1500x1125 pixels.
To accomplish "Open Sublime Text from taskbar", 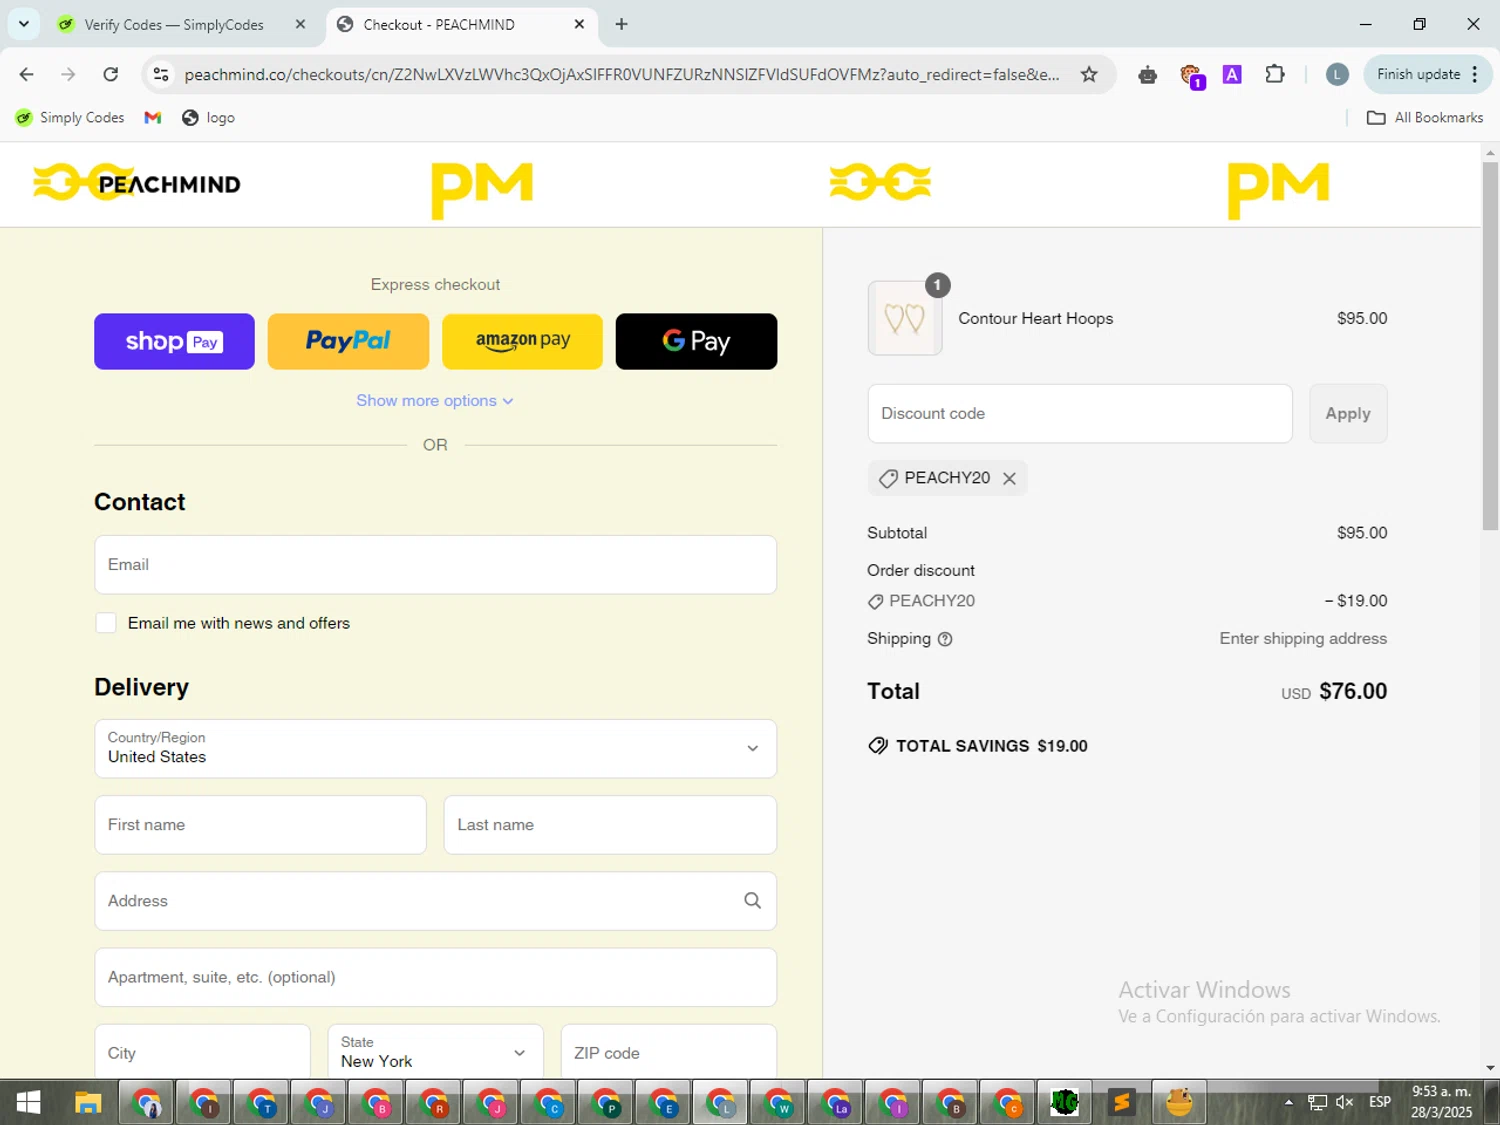I will pos(1122,1102).
